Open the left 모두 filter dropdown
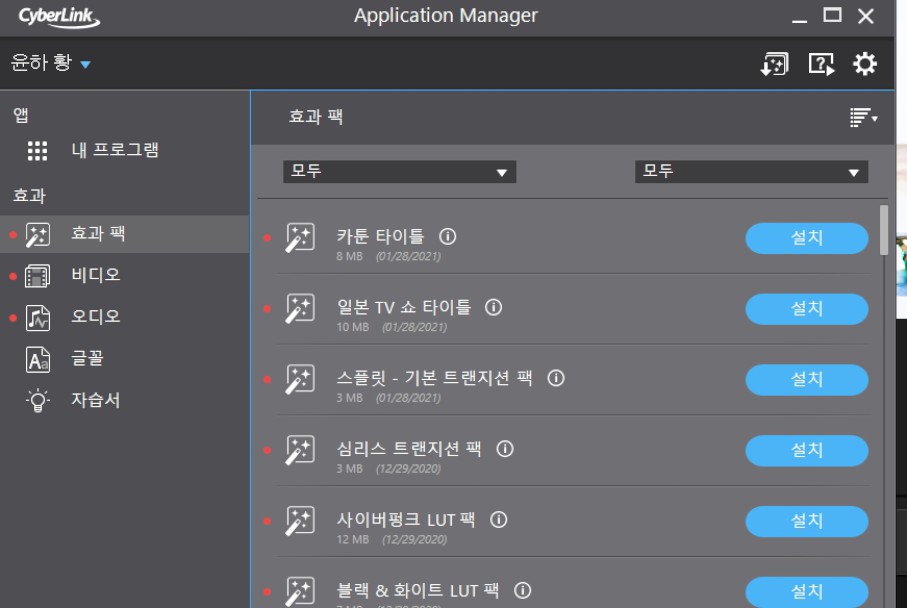The image size is (907, 608). [x=399, y=171]
